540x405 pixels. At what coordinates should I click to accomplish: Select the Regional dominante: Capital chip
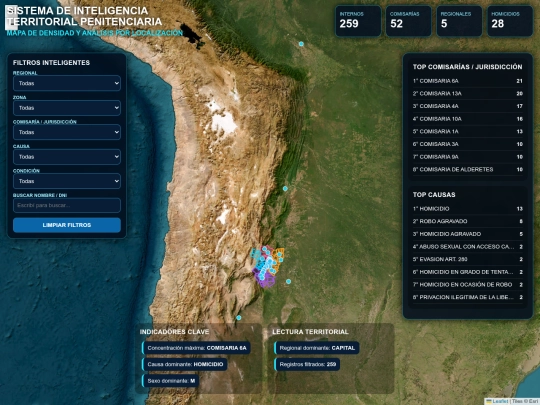317,348
